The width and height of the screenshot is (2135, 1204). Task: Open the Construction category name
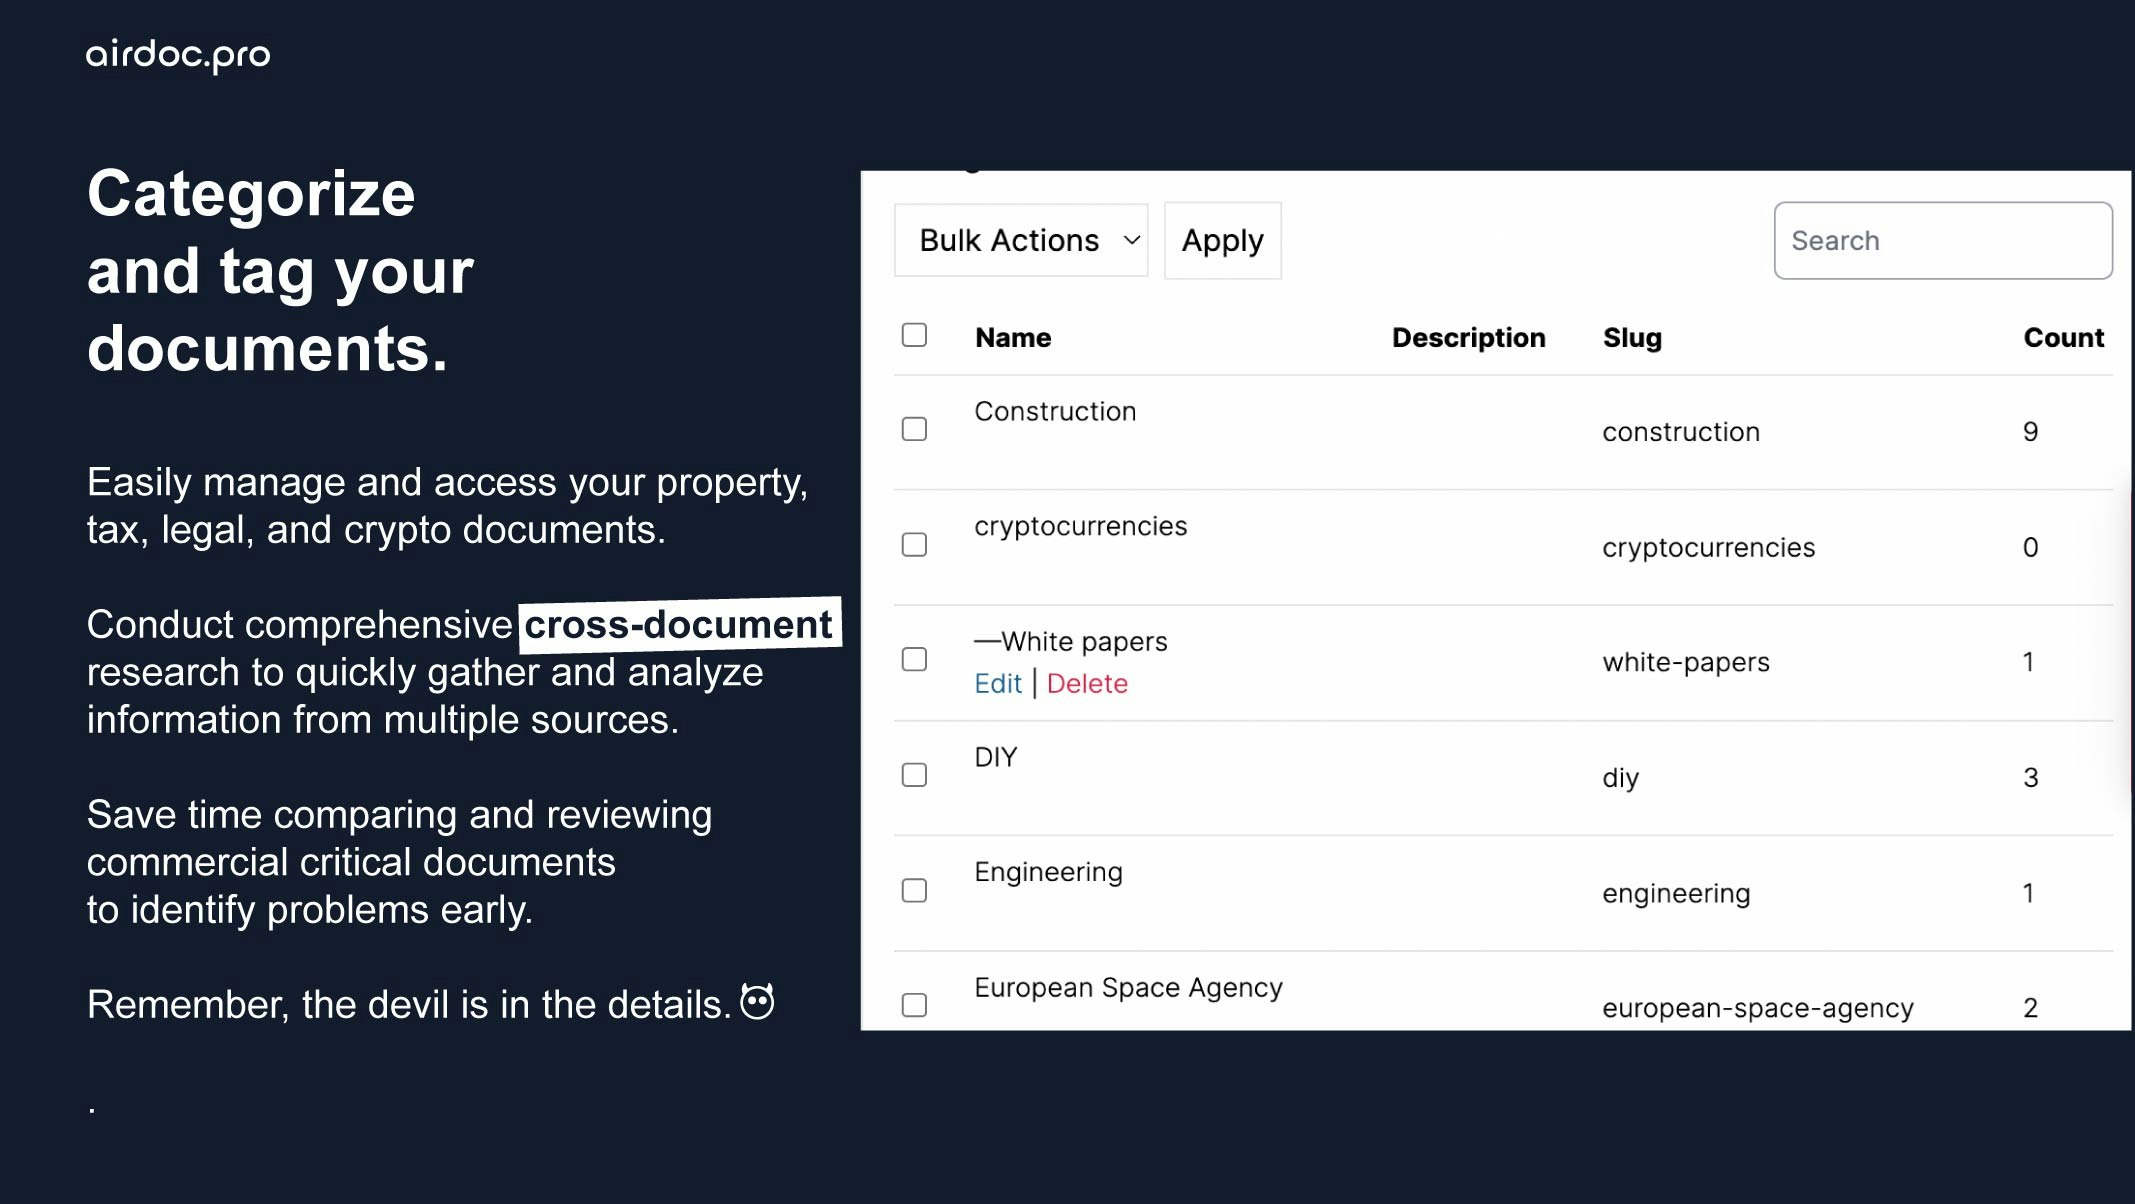[x=1055, y=412]
